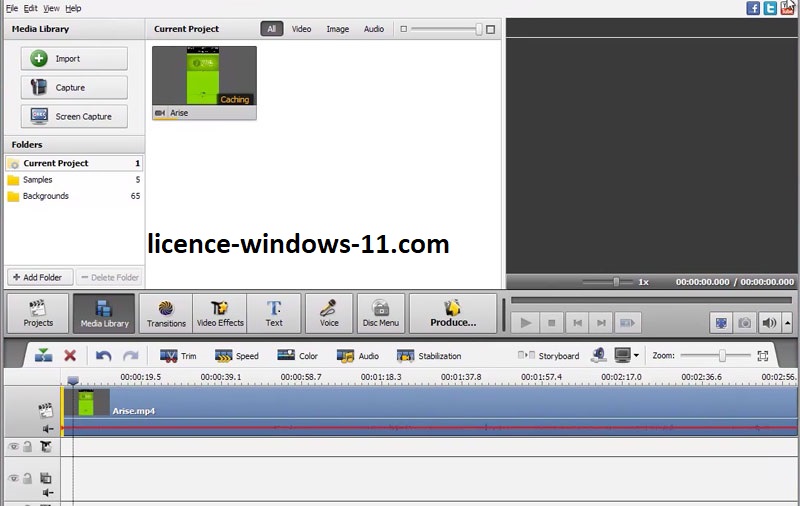
Task: Click the Stabilization tool
Action: [x=429, y=356]
